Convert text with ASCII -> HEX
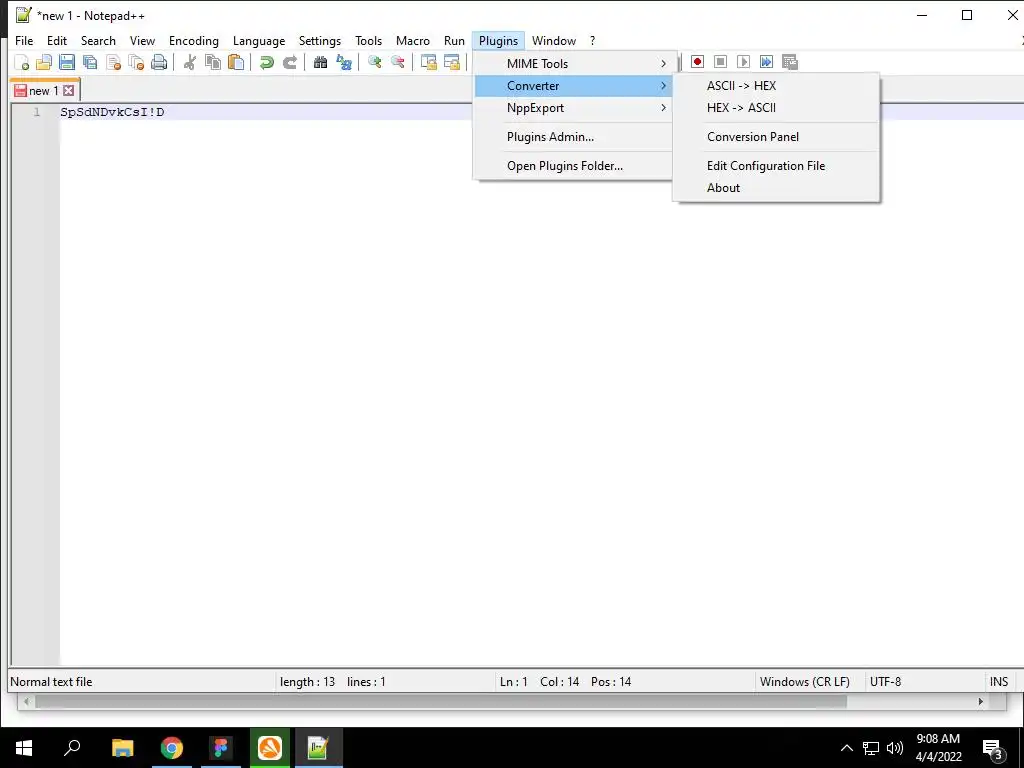The width and height of the screenshot is (1024, 768). point(776,86)
